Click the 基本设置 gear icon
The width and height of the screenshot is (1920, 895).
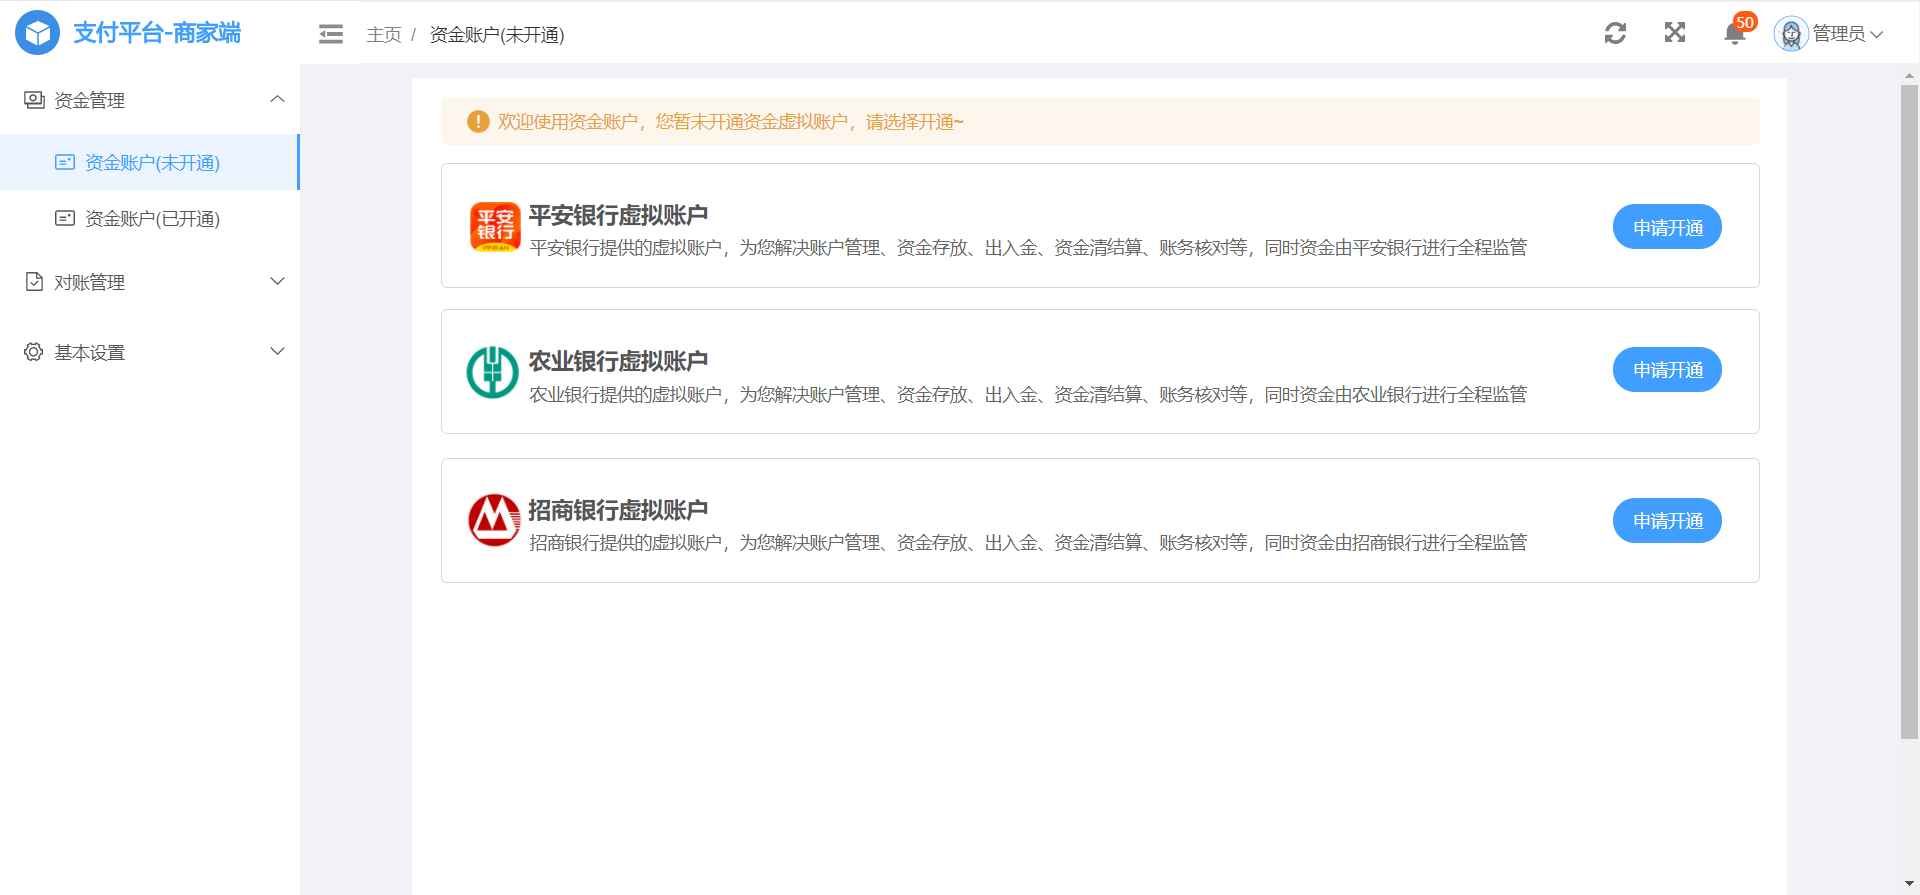(34, 352)
